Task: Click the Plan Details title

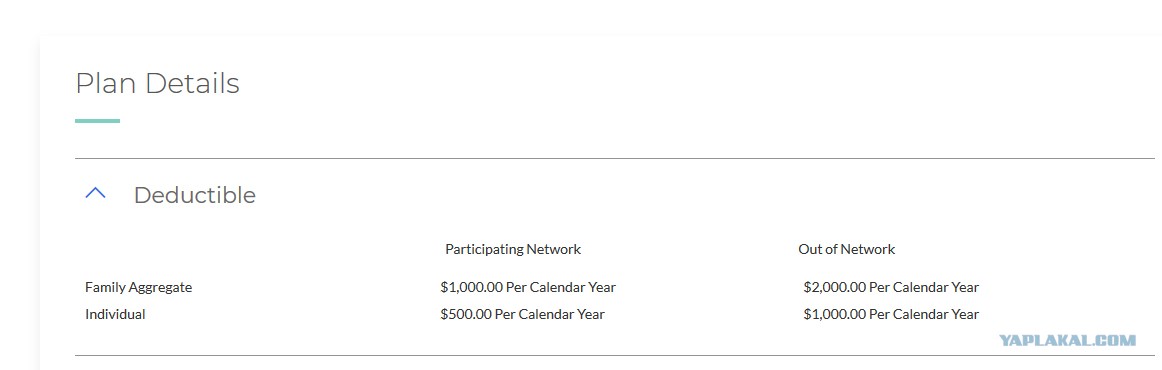Action: 157,84
